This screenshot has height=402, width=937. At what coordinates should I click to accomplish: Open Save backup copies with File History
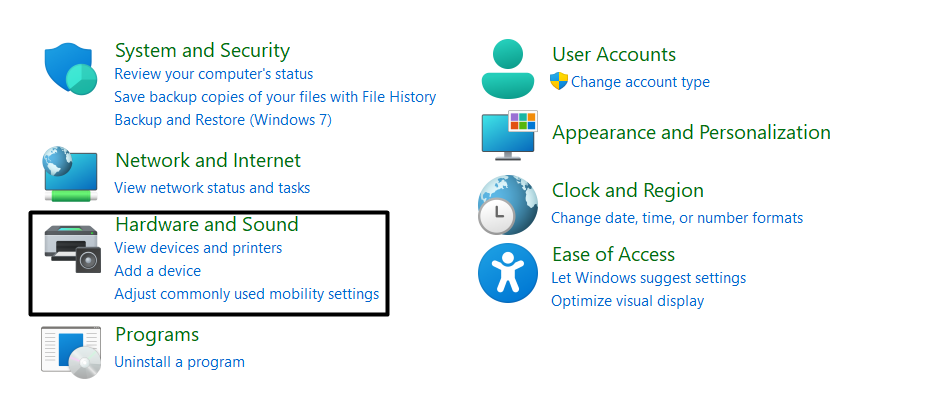click(x=275, y=97)
